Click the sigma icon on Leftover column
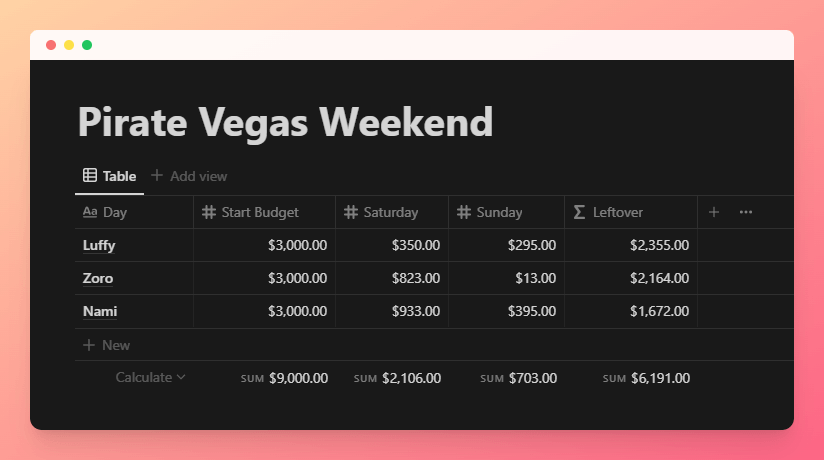 coord(579,212)
